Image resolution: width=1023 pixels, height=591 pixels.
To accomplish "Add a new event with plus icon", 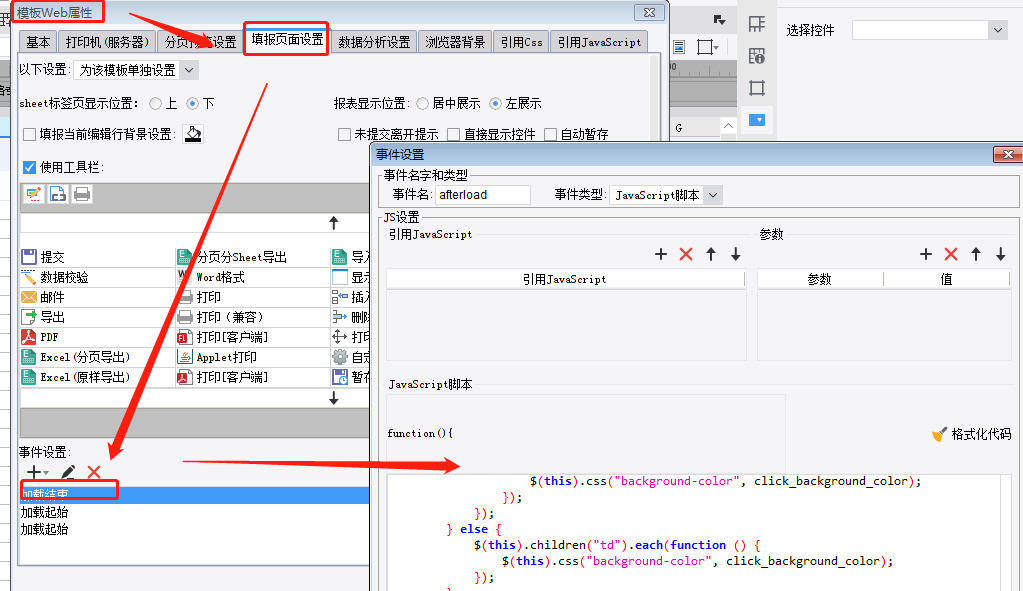I will 37,472.
